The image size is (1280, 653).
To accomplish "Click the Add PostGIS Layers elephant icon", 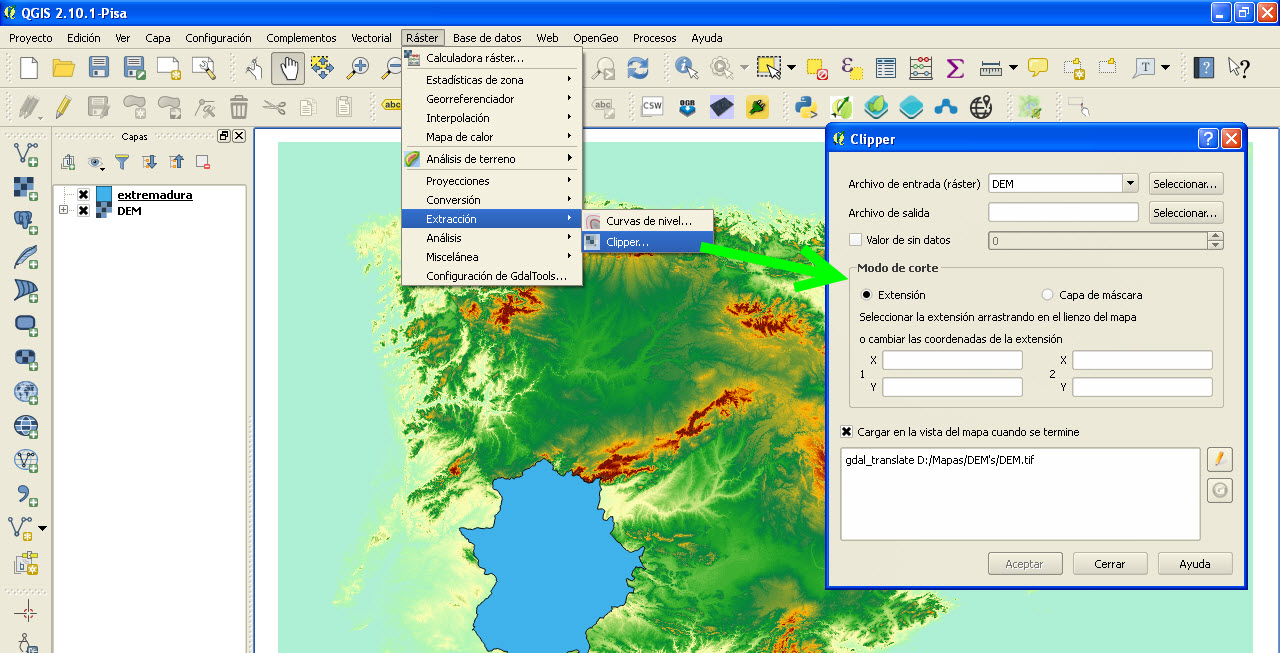I will tap(25, 222).
